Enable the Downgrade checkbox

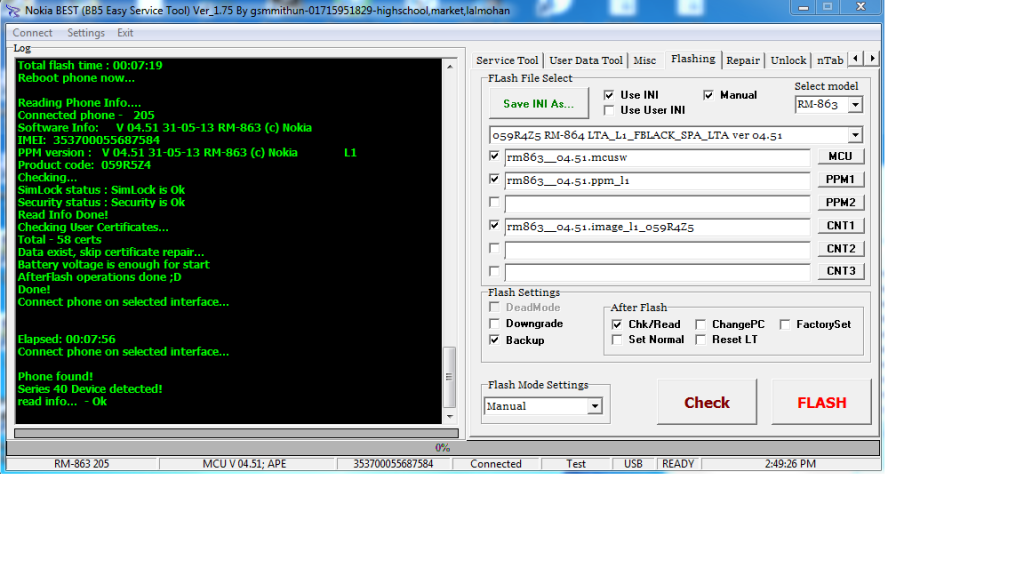point(495,324)
